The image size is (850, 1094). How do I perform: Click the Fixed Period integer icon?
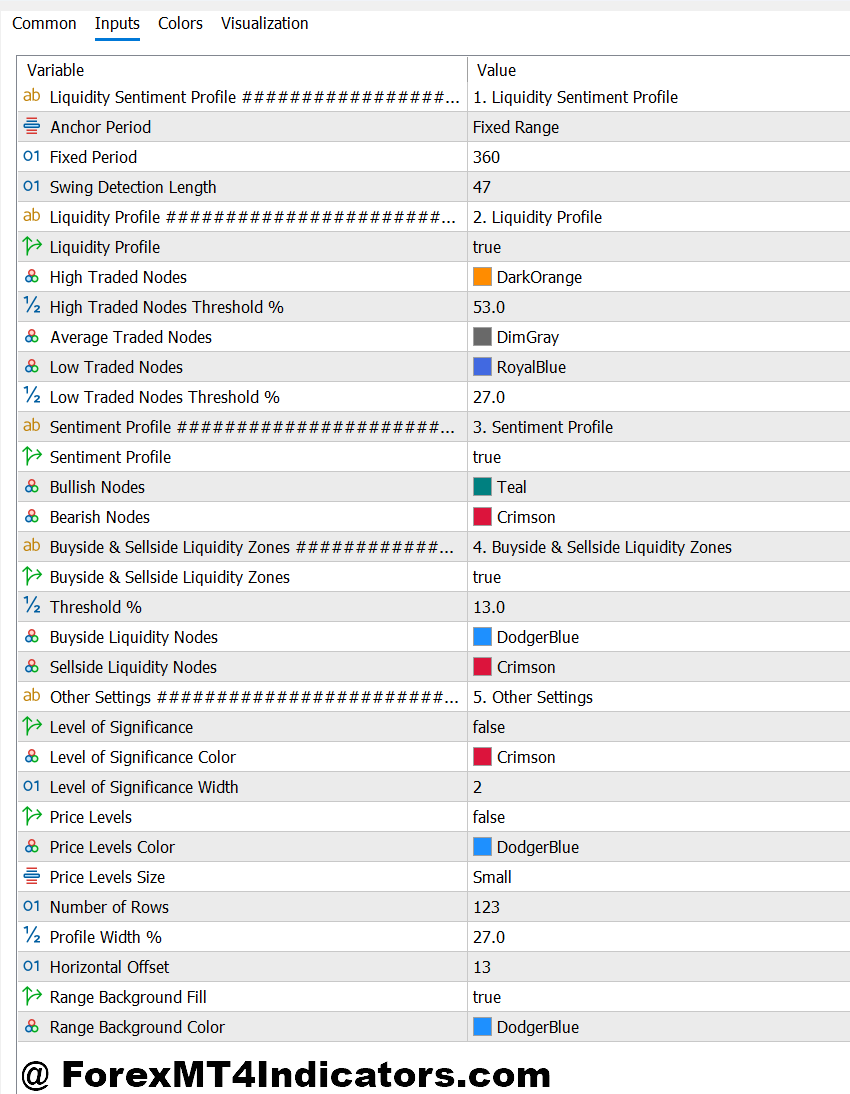(x=32, y=156)
